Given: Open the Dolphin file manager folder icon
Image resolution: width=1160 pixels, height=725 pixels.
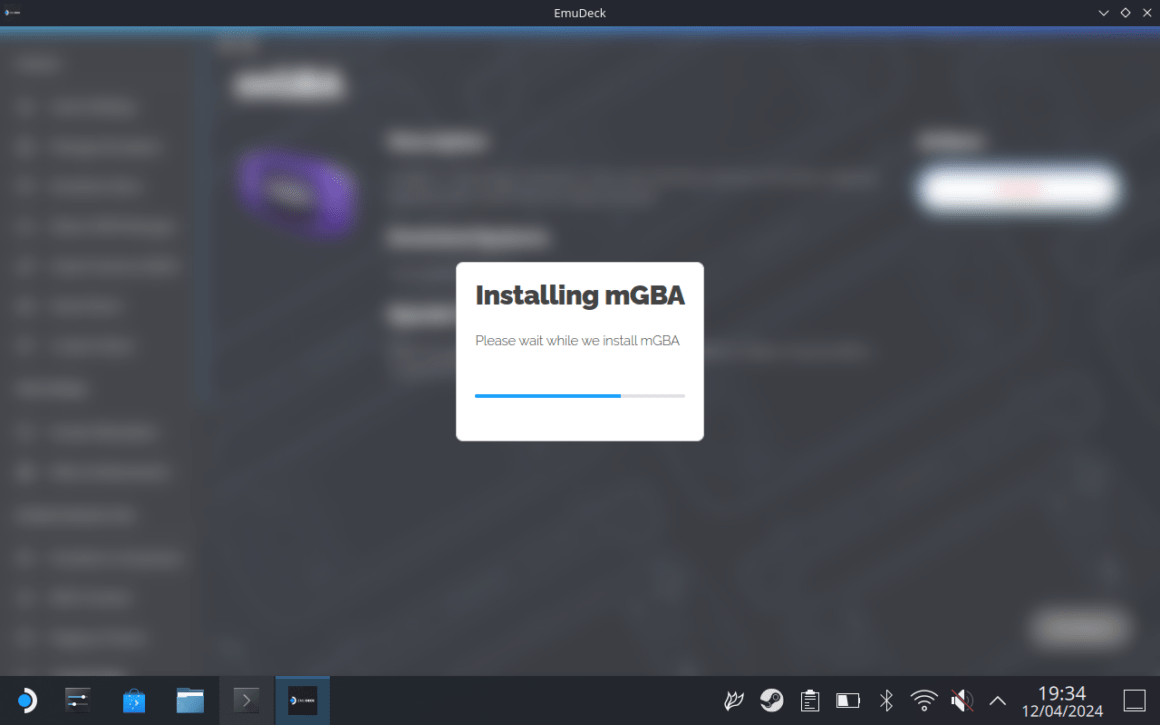Looking at the screenshot, I should (190, 700).
